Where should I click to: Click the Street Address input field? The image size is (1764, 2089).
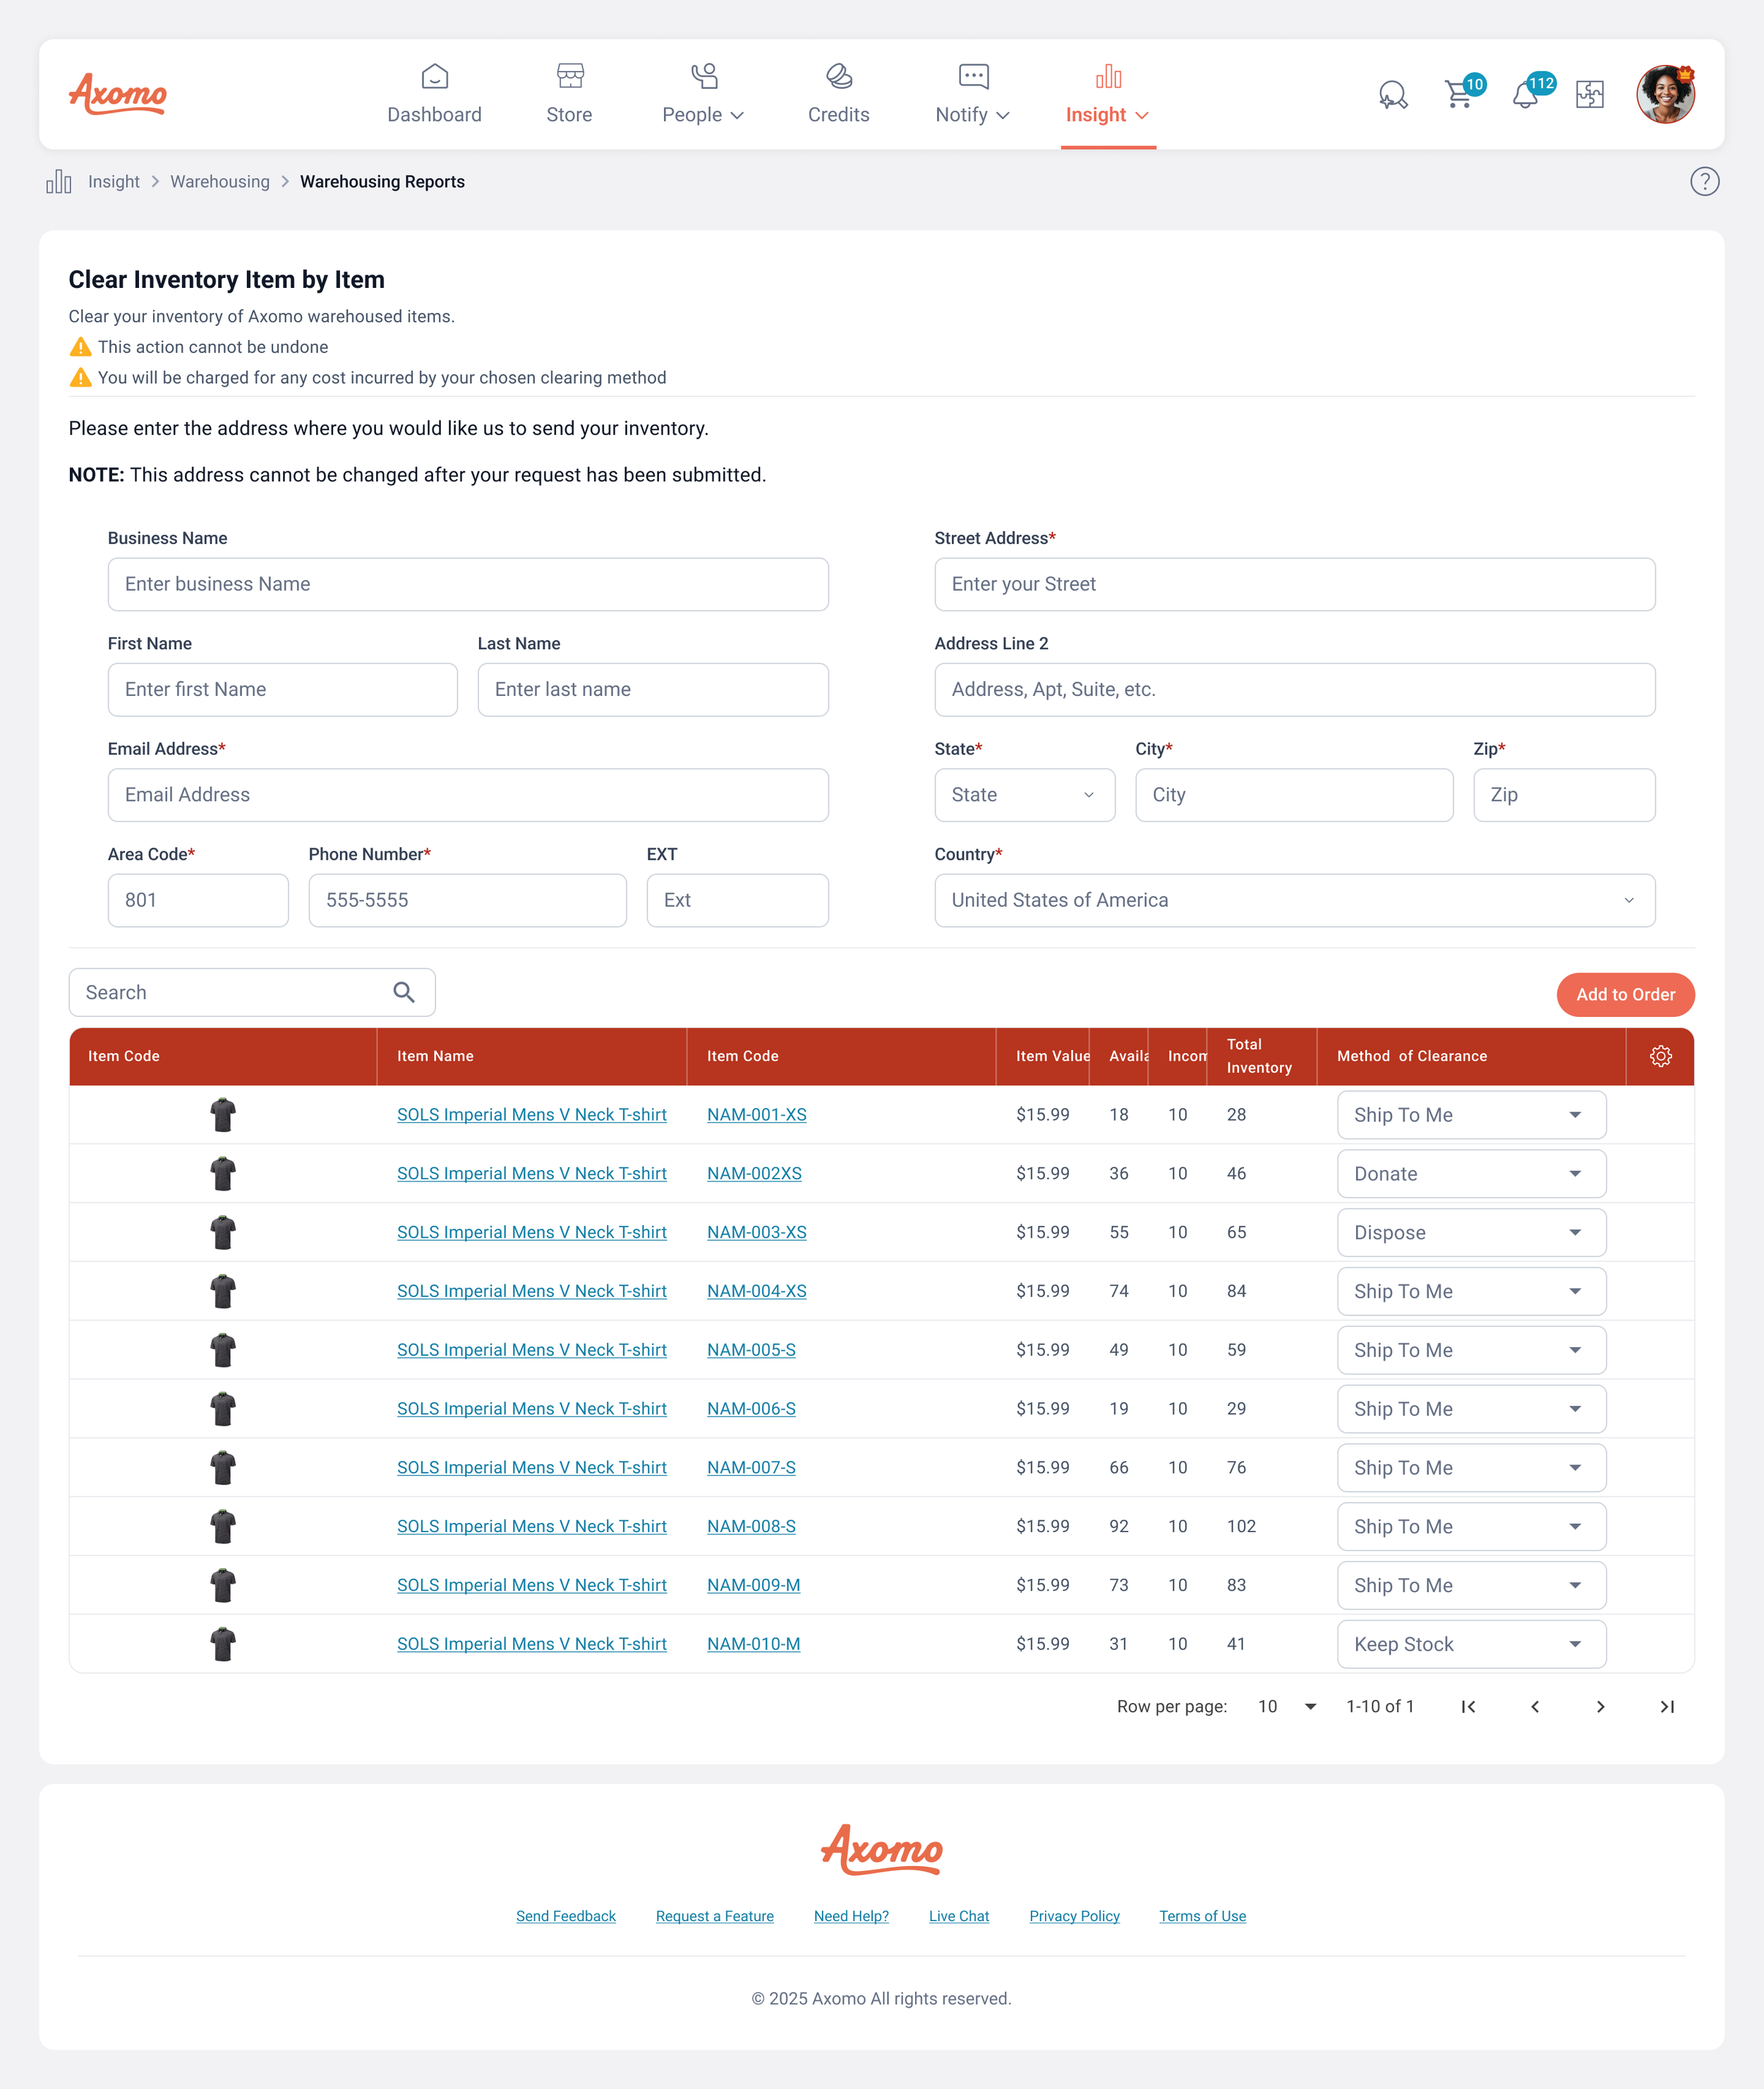click(1294, 584)
